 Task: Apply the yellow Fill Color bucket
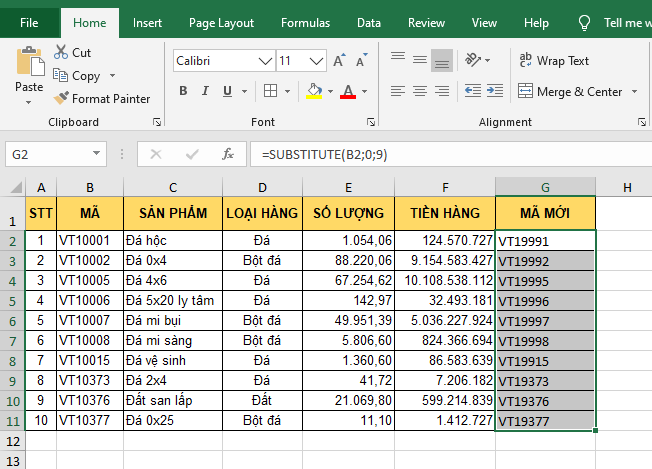(x=314, y=92)
